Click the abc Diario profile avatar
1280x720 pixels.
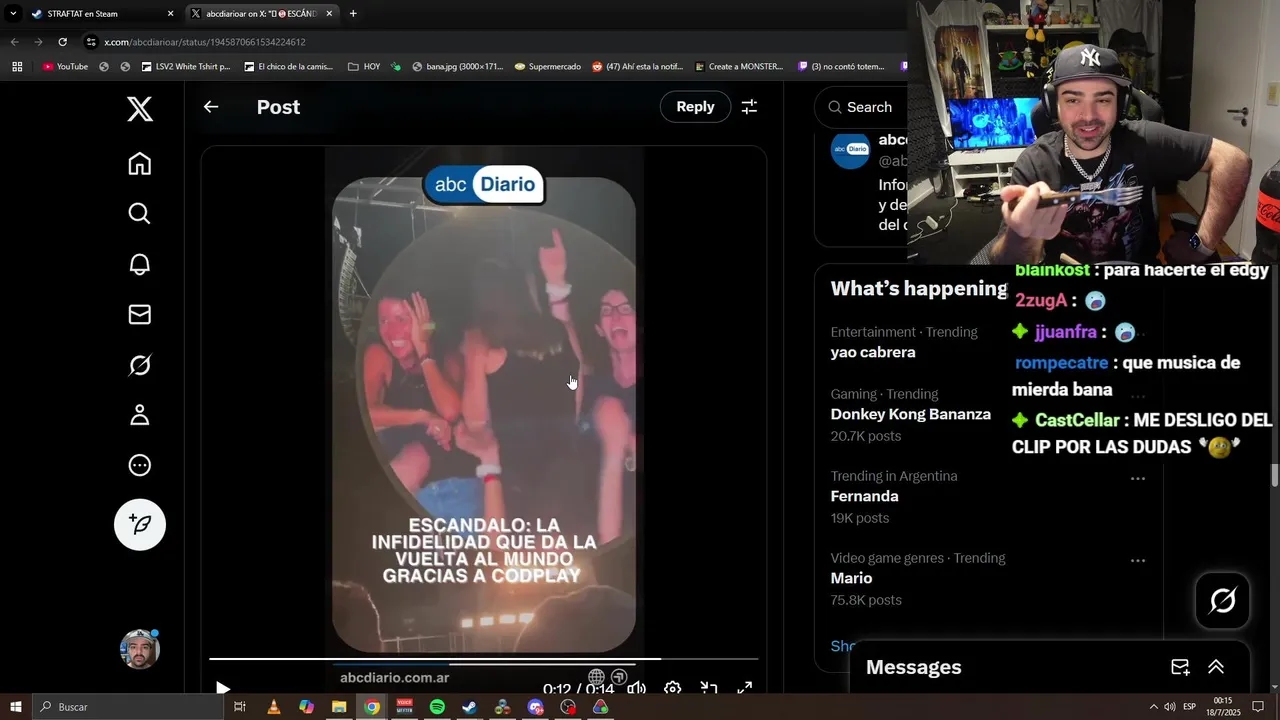point(851,149)
